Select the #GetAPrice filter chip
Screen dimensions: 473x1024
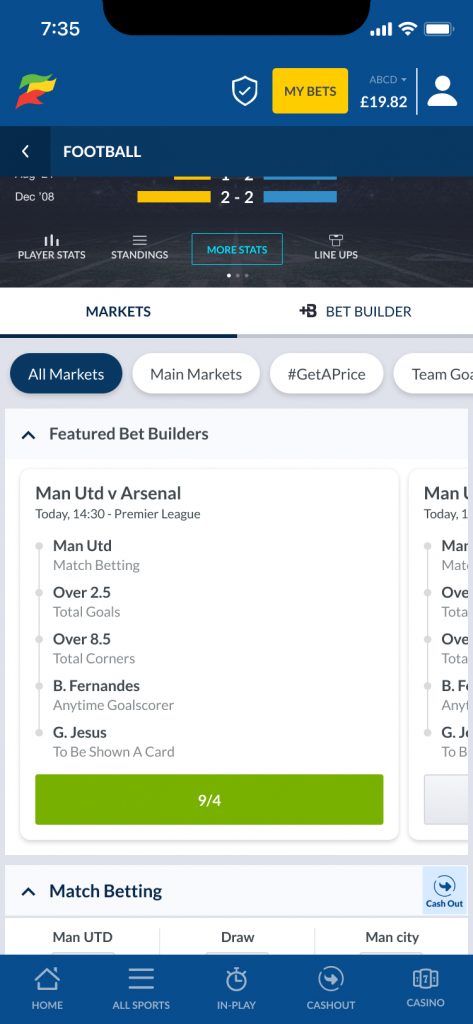pos(327,374)
